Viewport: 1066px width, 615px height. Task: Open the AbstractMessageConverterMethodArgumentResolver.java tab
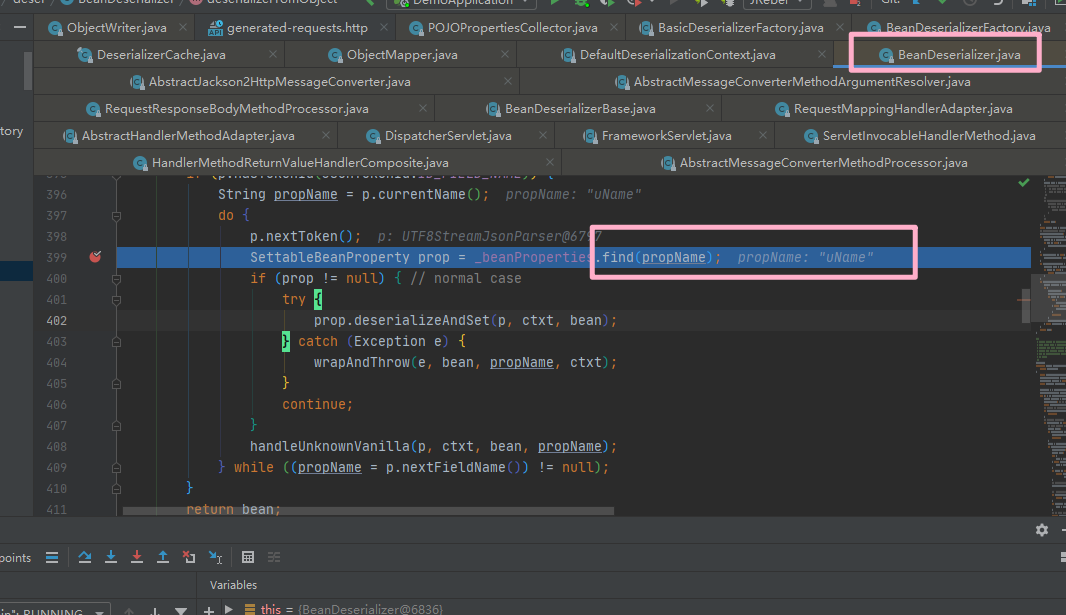coord(793,82)
